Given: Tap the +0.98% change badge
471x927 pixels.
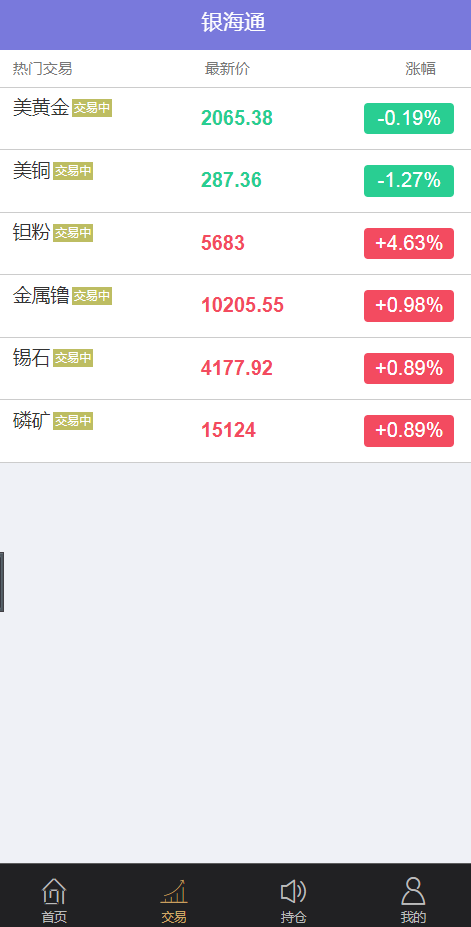Looking at the screenshot, I should (409, 306).
